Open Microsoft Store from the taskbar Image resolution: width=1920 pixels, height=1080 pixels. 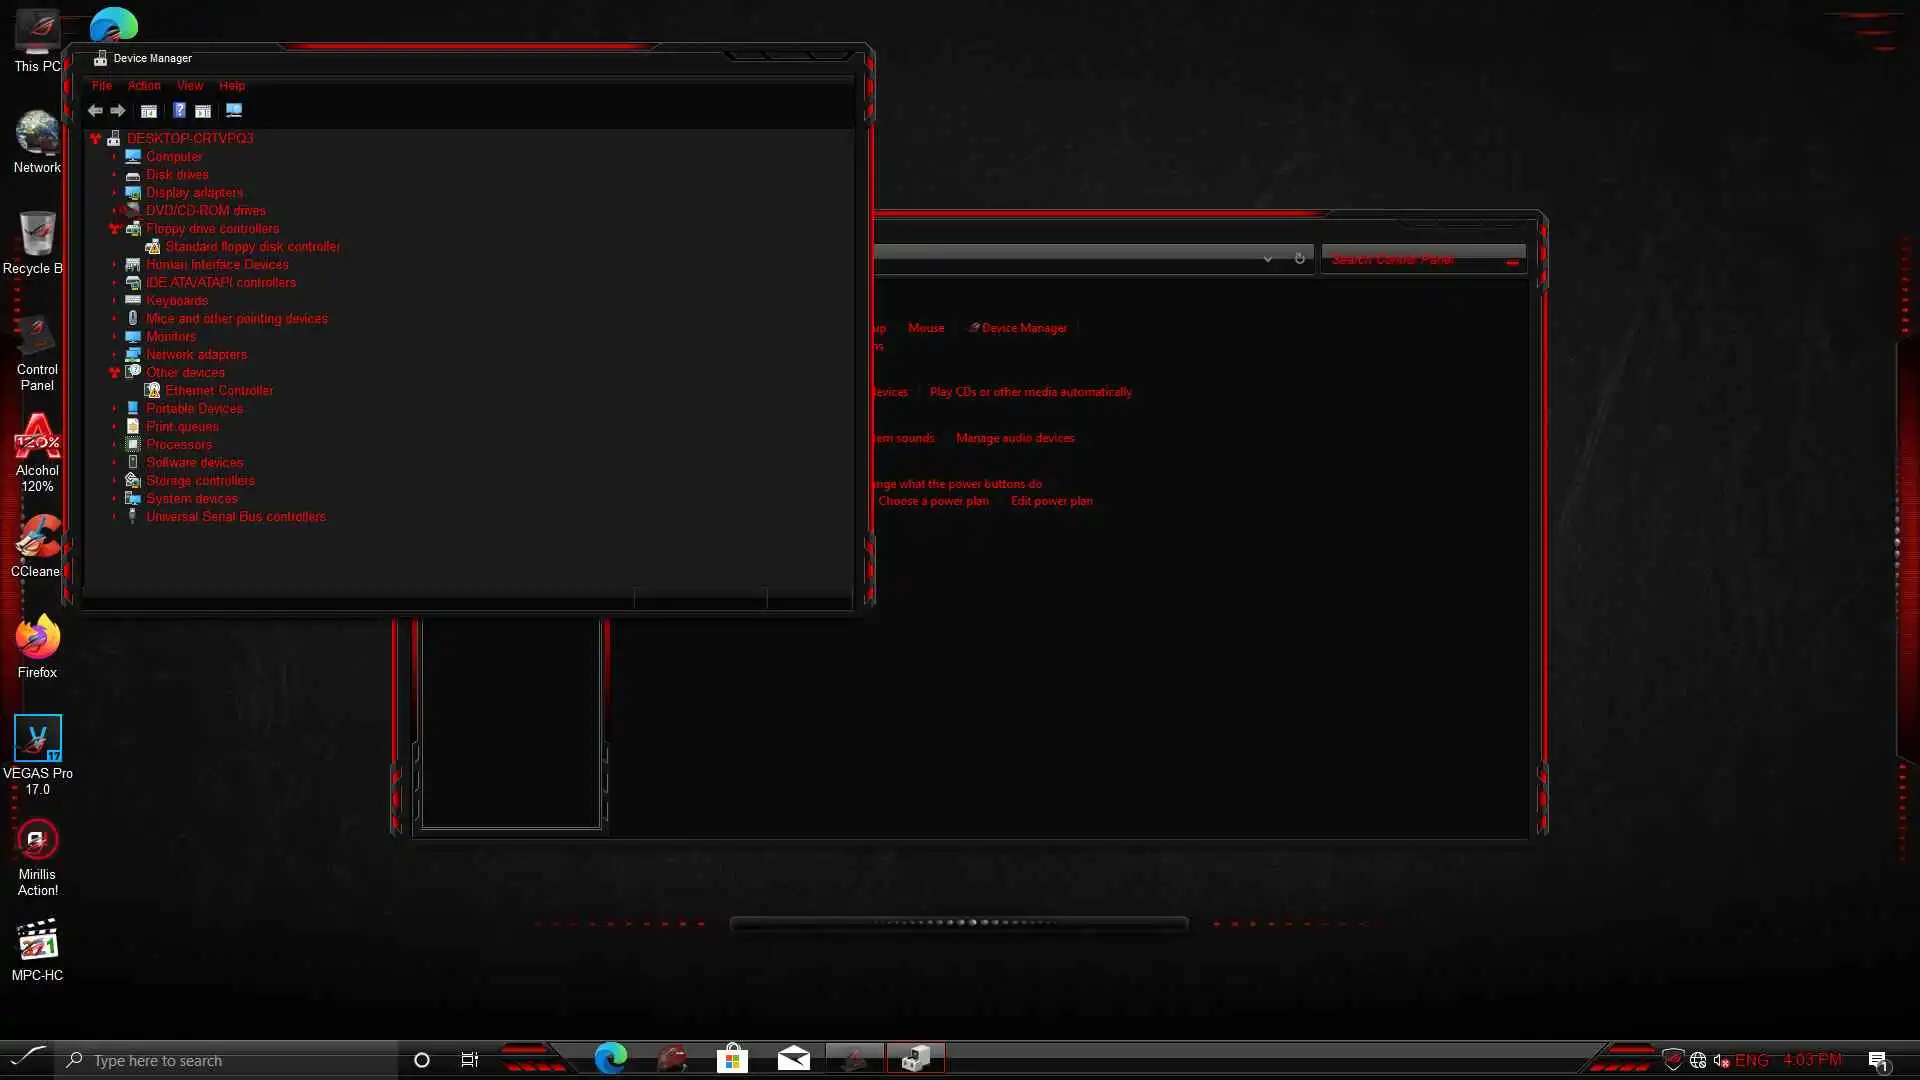tap(732, 1058)
